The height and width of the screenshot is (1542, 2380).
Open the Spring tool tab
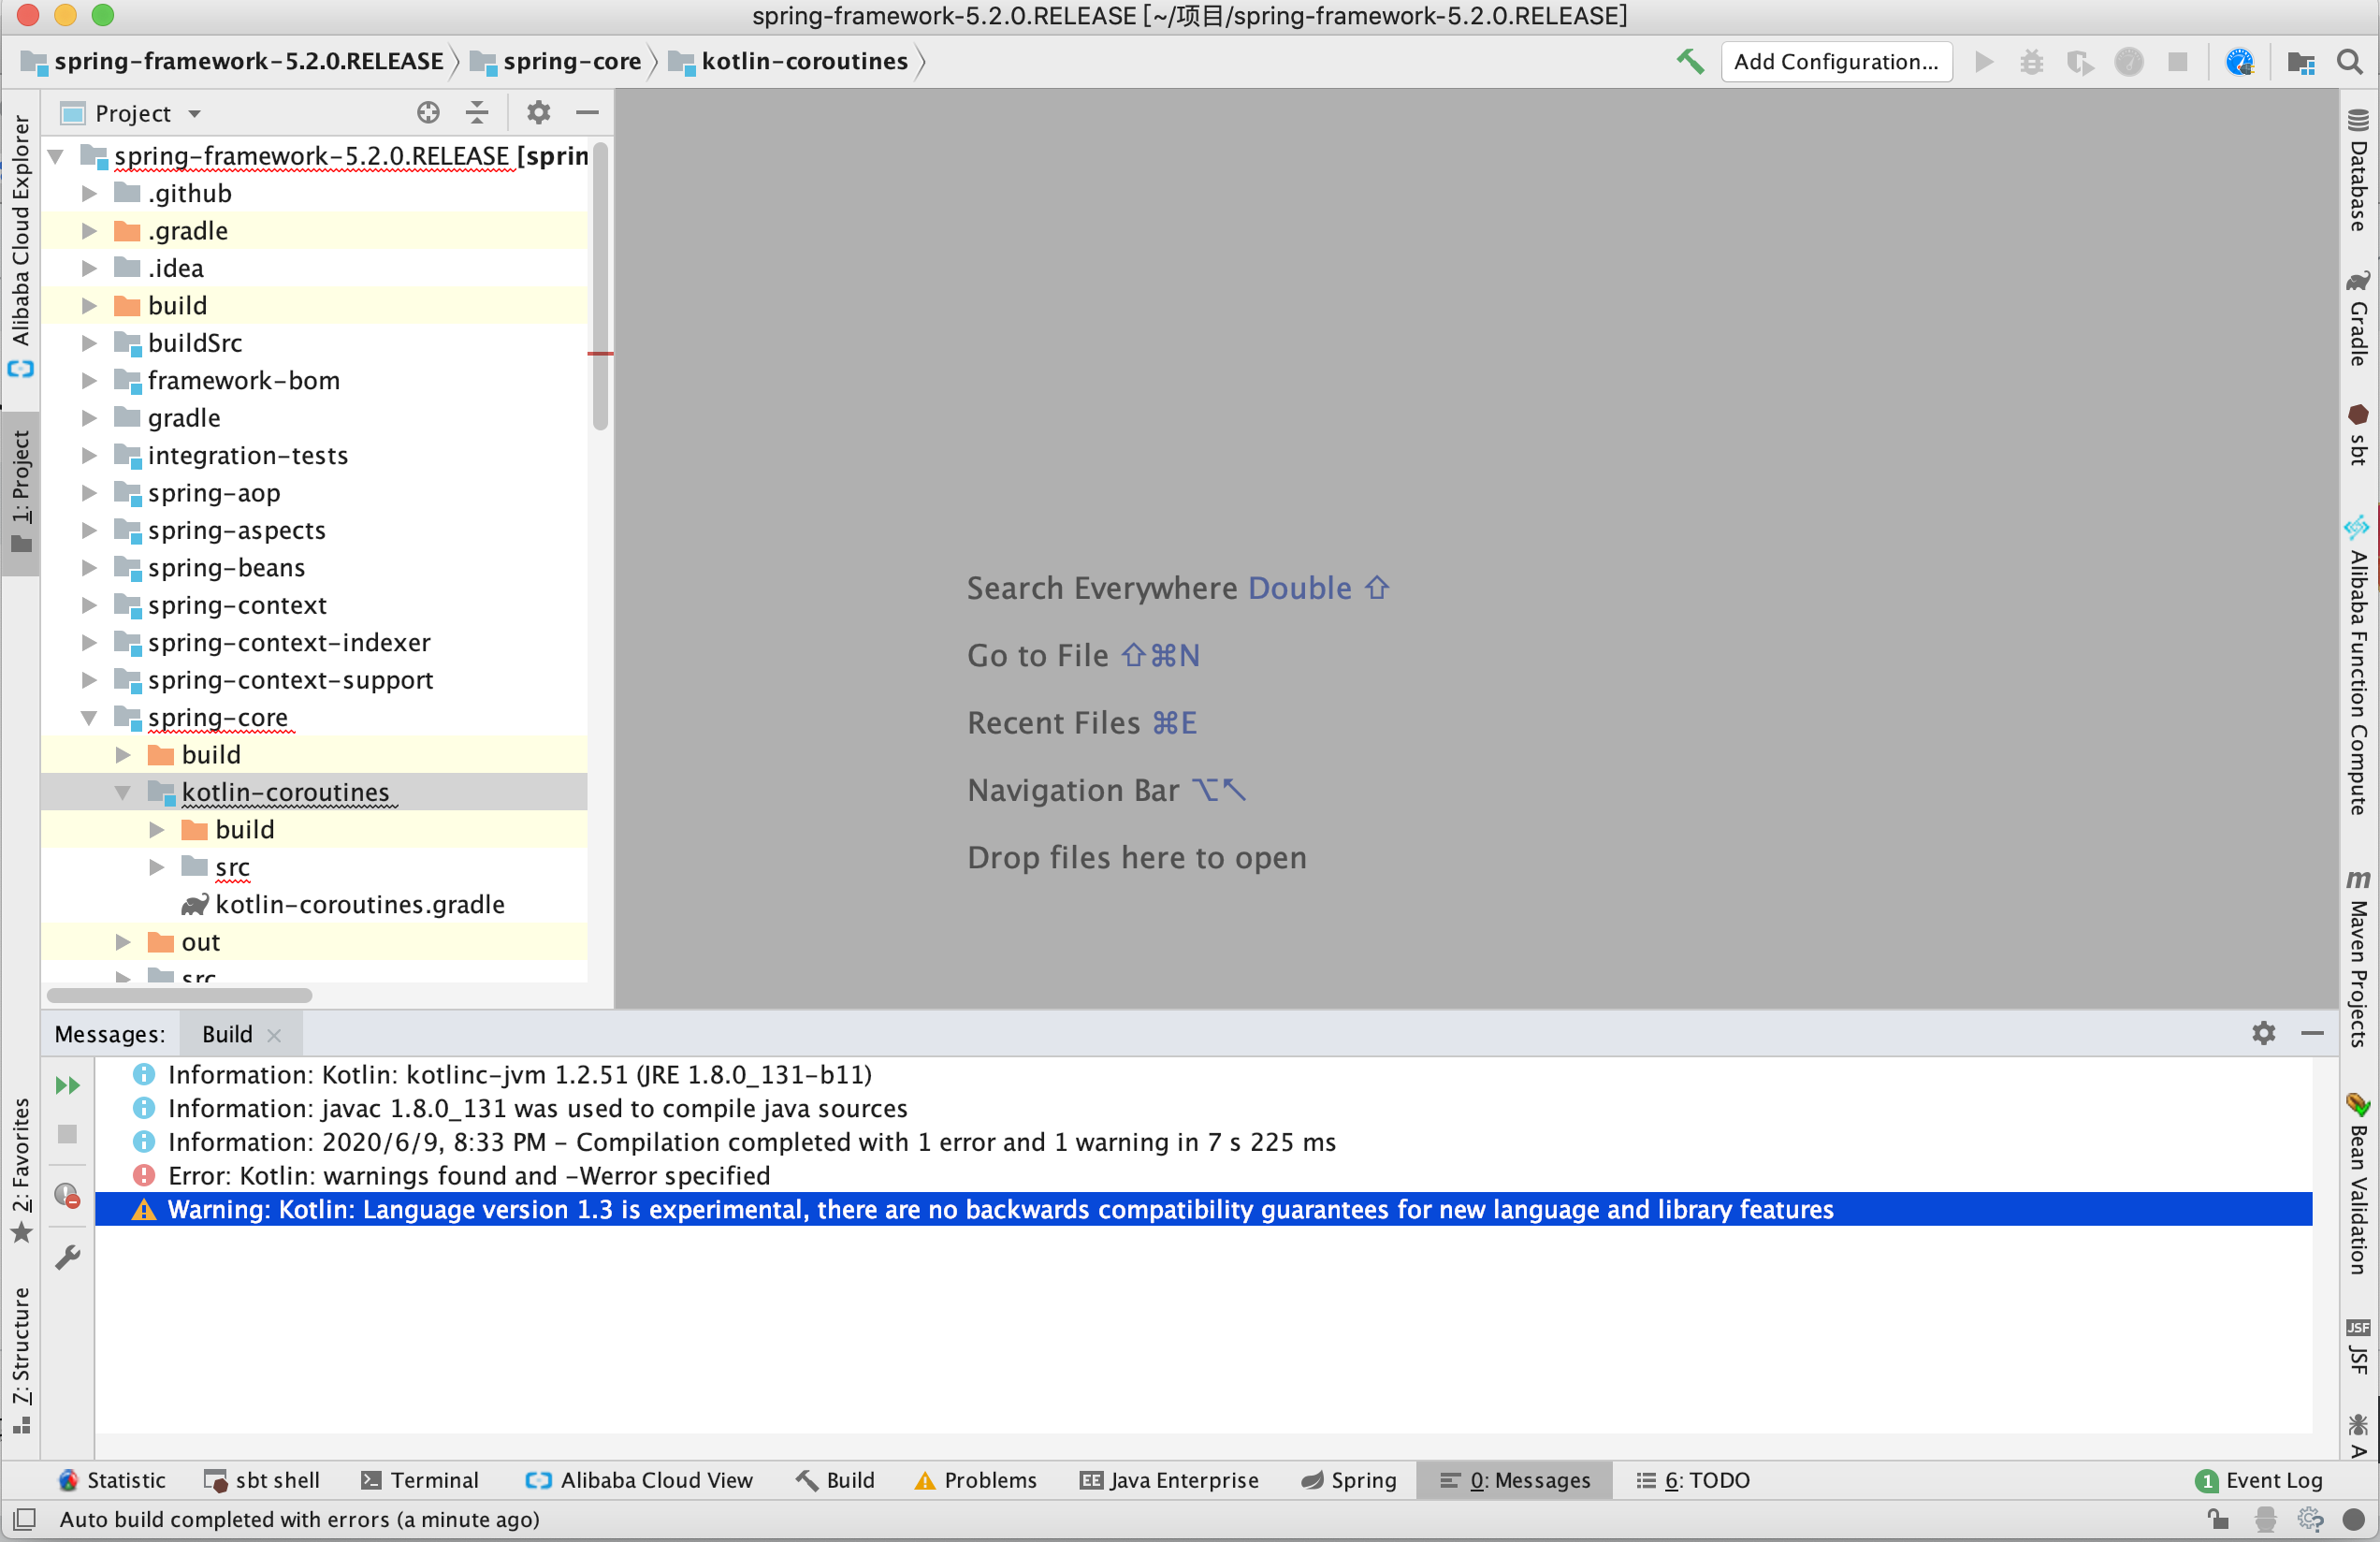1349,1480
